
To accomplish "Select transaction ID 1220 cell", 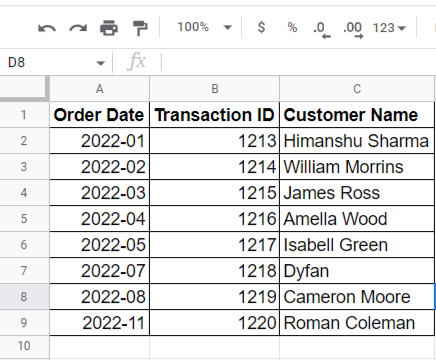I will (x=215, y=323).
